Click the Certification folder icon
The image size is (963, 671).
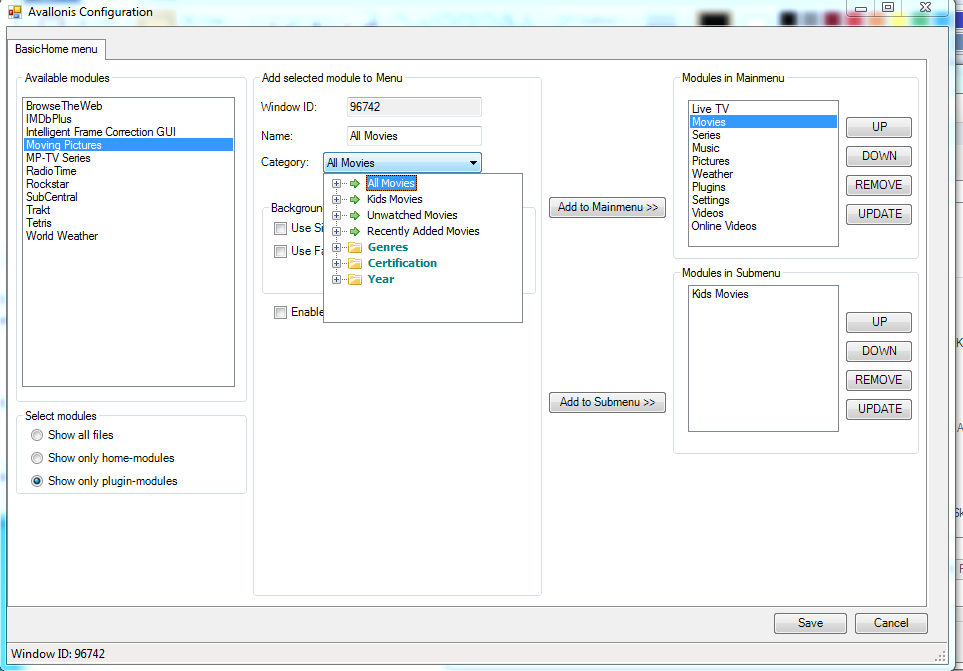click(x=355, y=263)
